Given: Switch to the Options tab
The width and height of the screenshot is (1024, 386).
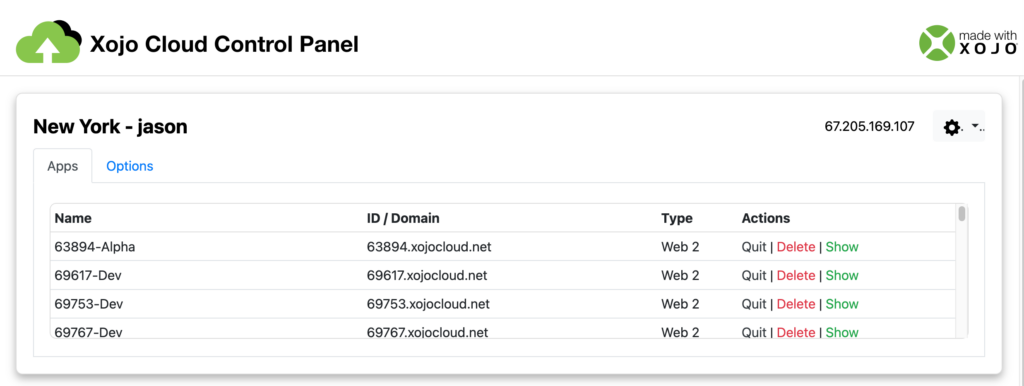Looking at the screenshot, I should tap(130, 166).
